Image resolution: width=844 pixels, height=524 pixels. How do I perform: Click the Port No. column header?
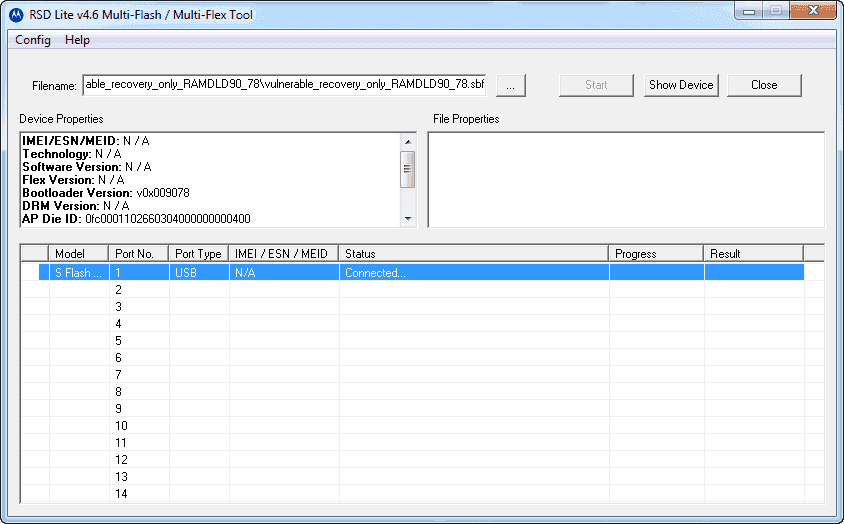click(139, 254)
